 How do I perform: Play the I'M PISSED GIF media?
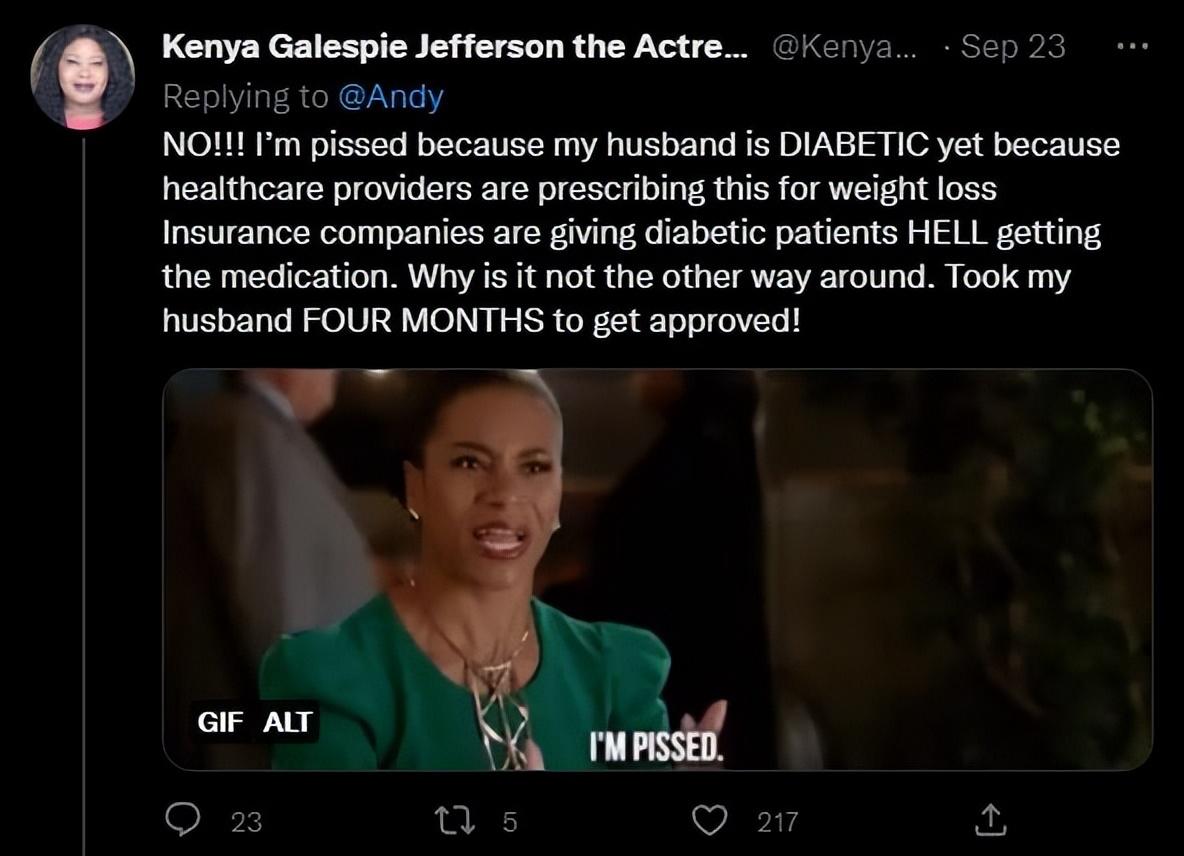tap(657, 570)
